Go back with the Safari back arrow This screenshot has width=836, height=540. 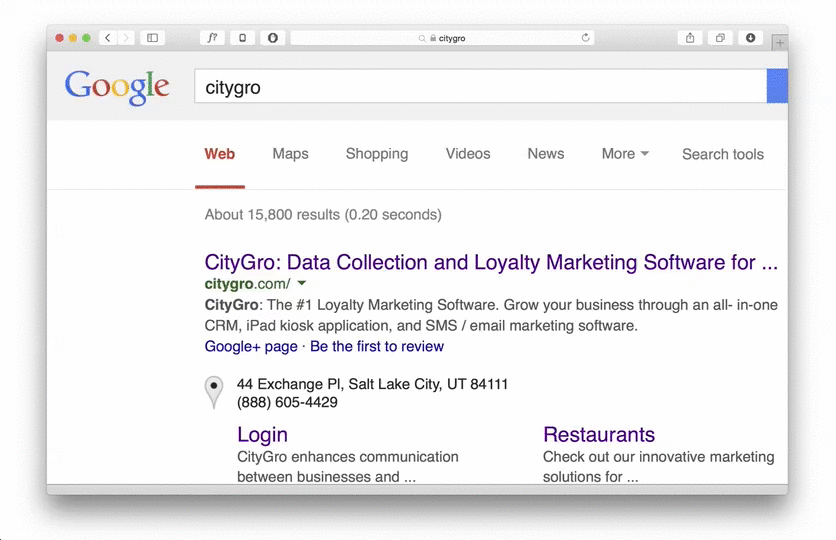[x=108, y=38]
